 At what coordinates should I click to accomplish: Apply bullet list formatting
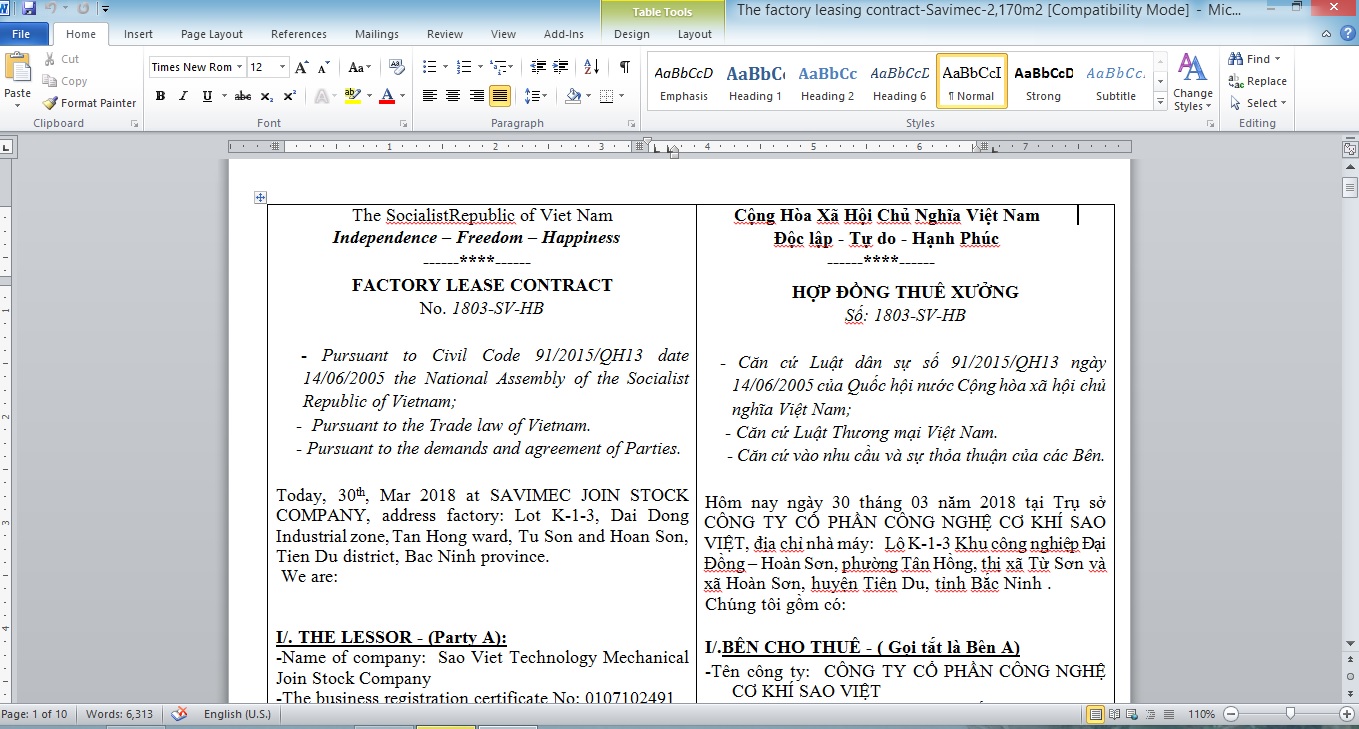pos(429,67)
